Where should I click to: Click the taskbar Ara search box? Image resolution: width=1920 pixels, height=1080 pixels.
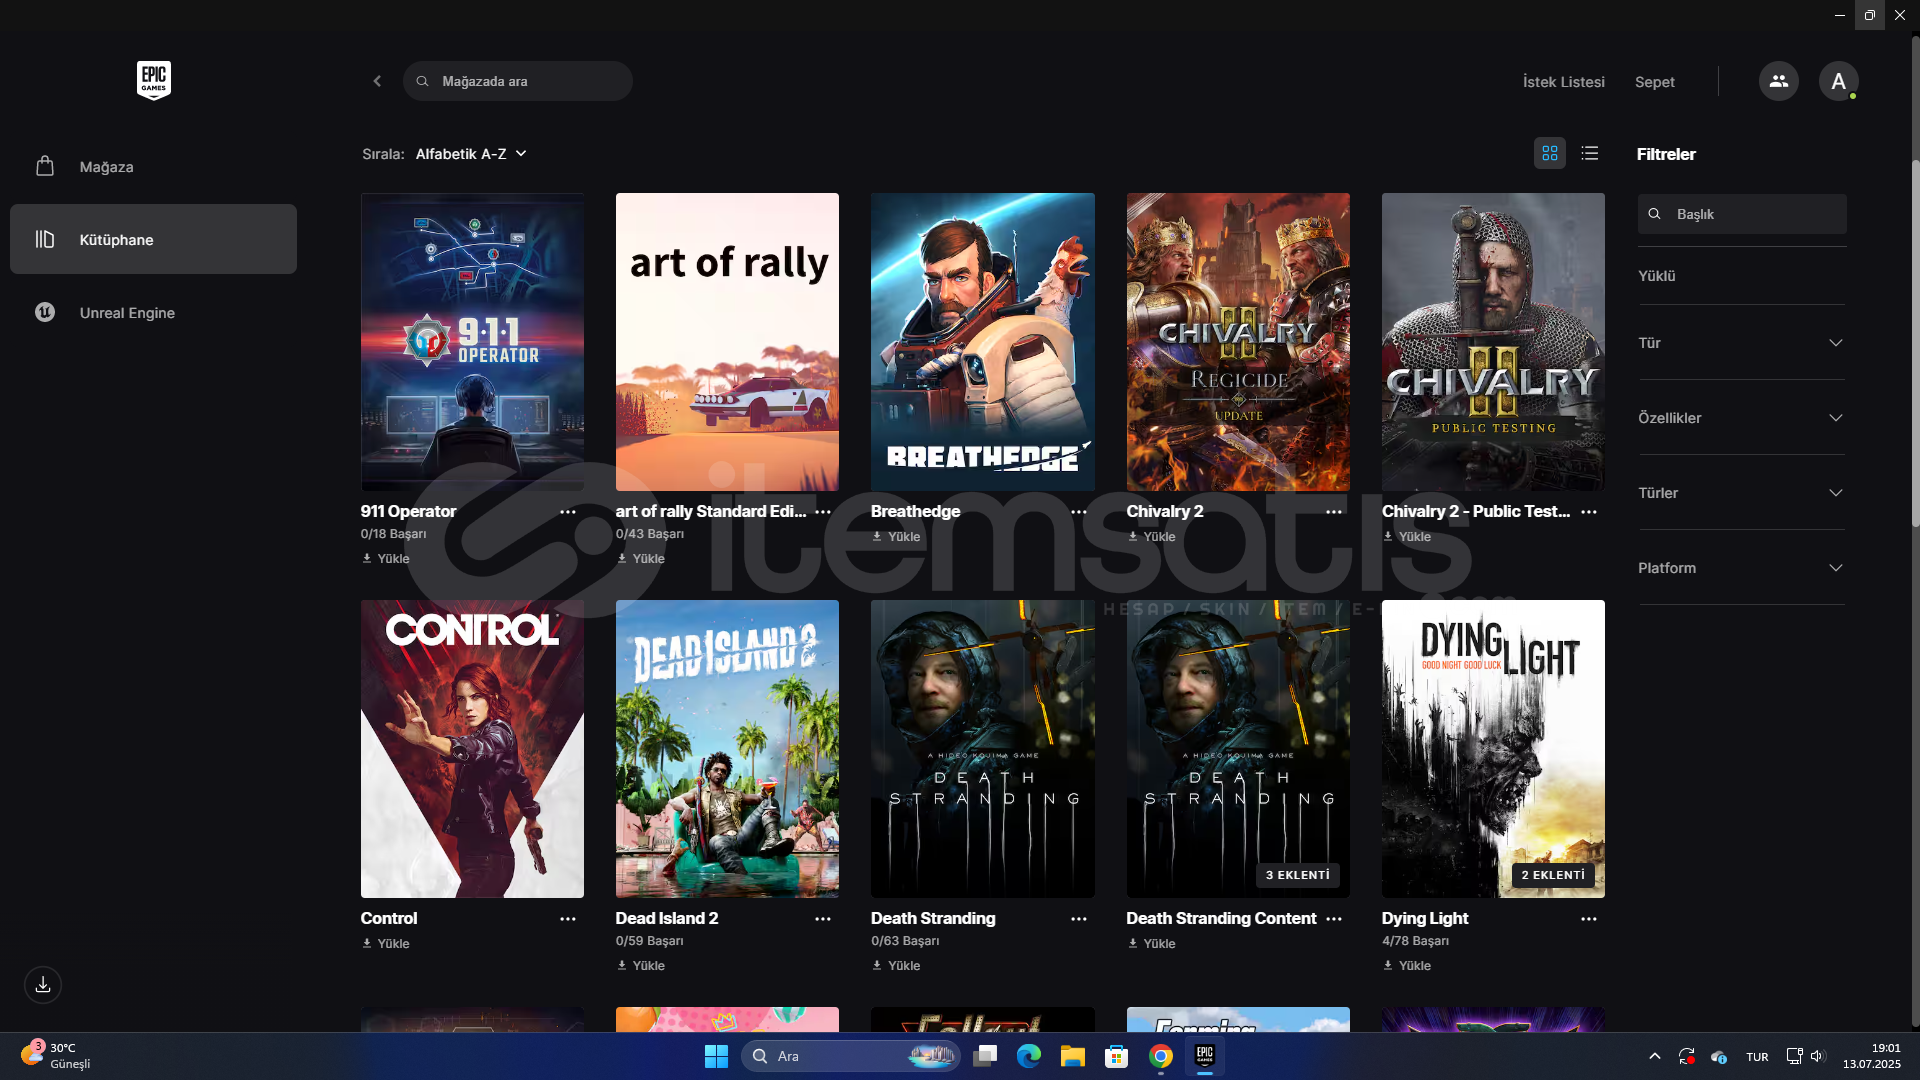(x=851, y=1056)
